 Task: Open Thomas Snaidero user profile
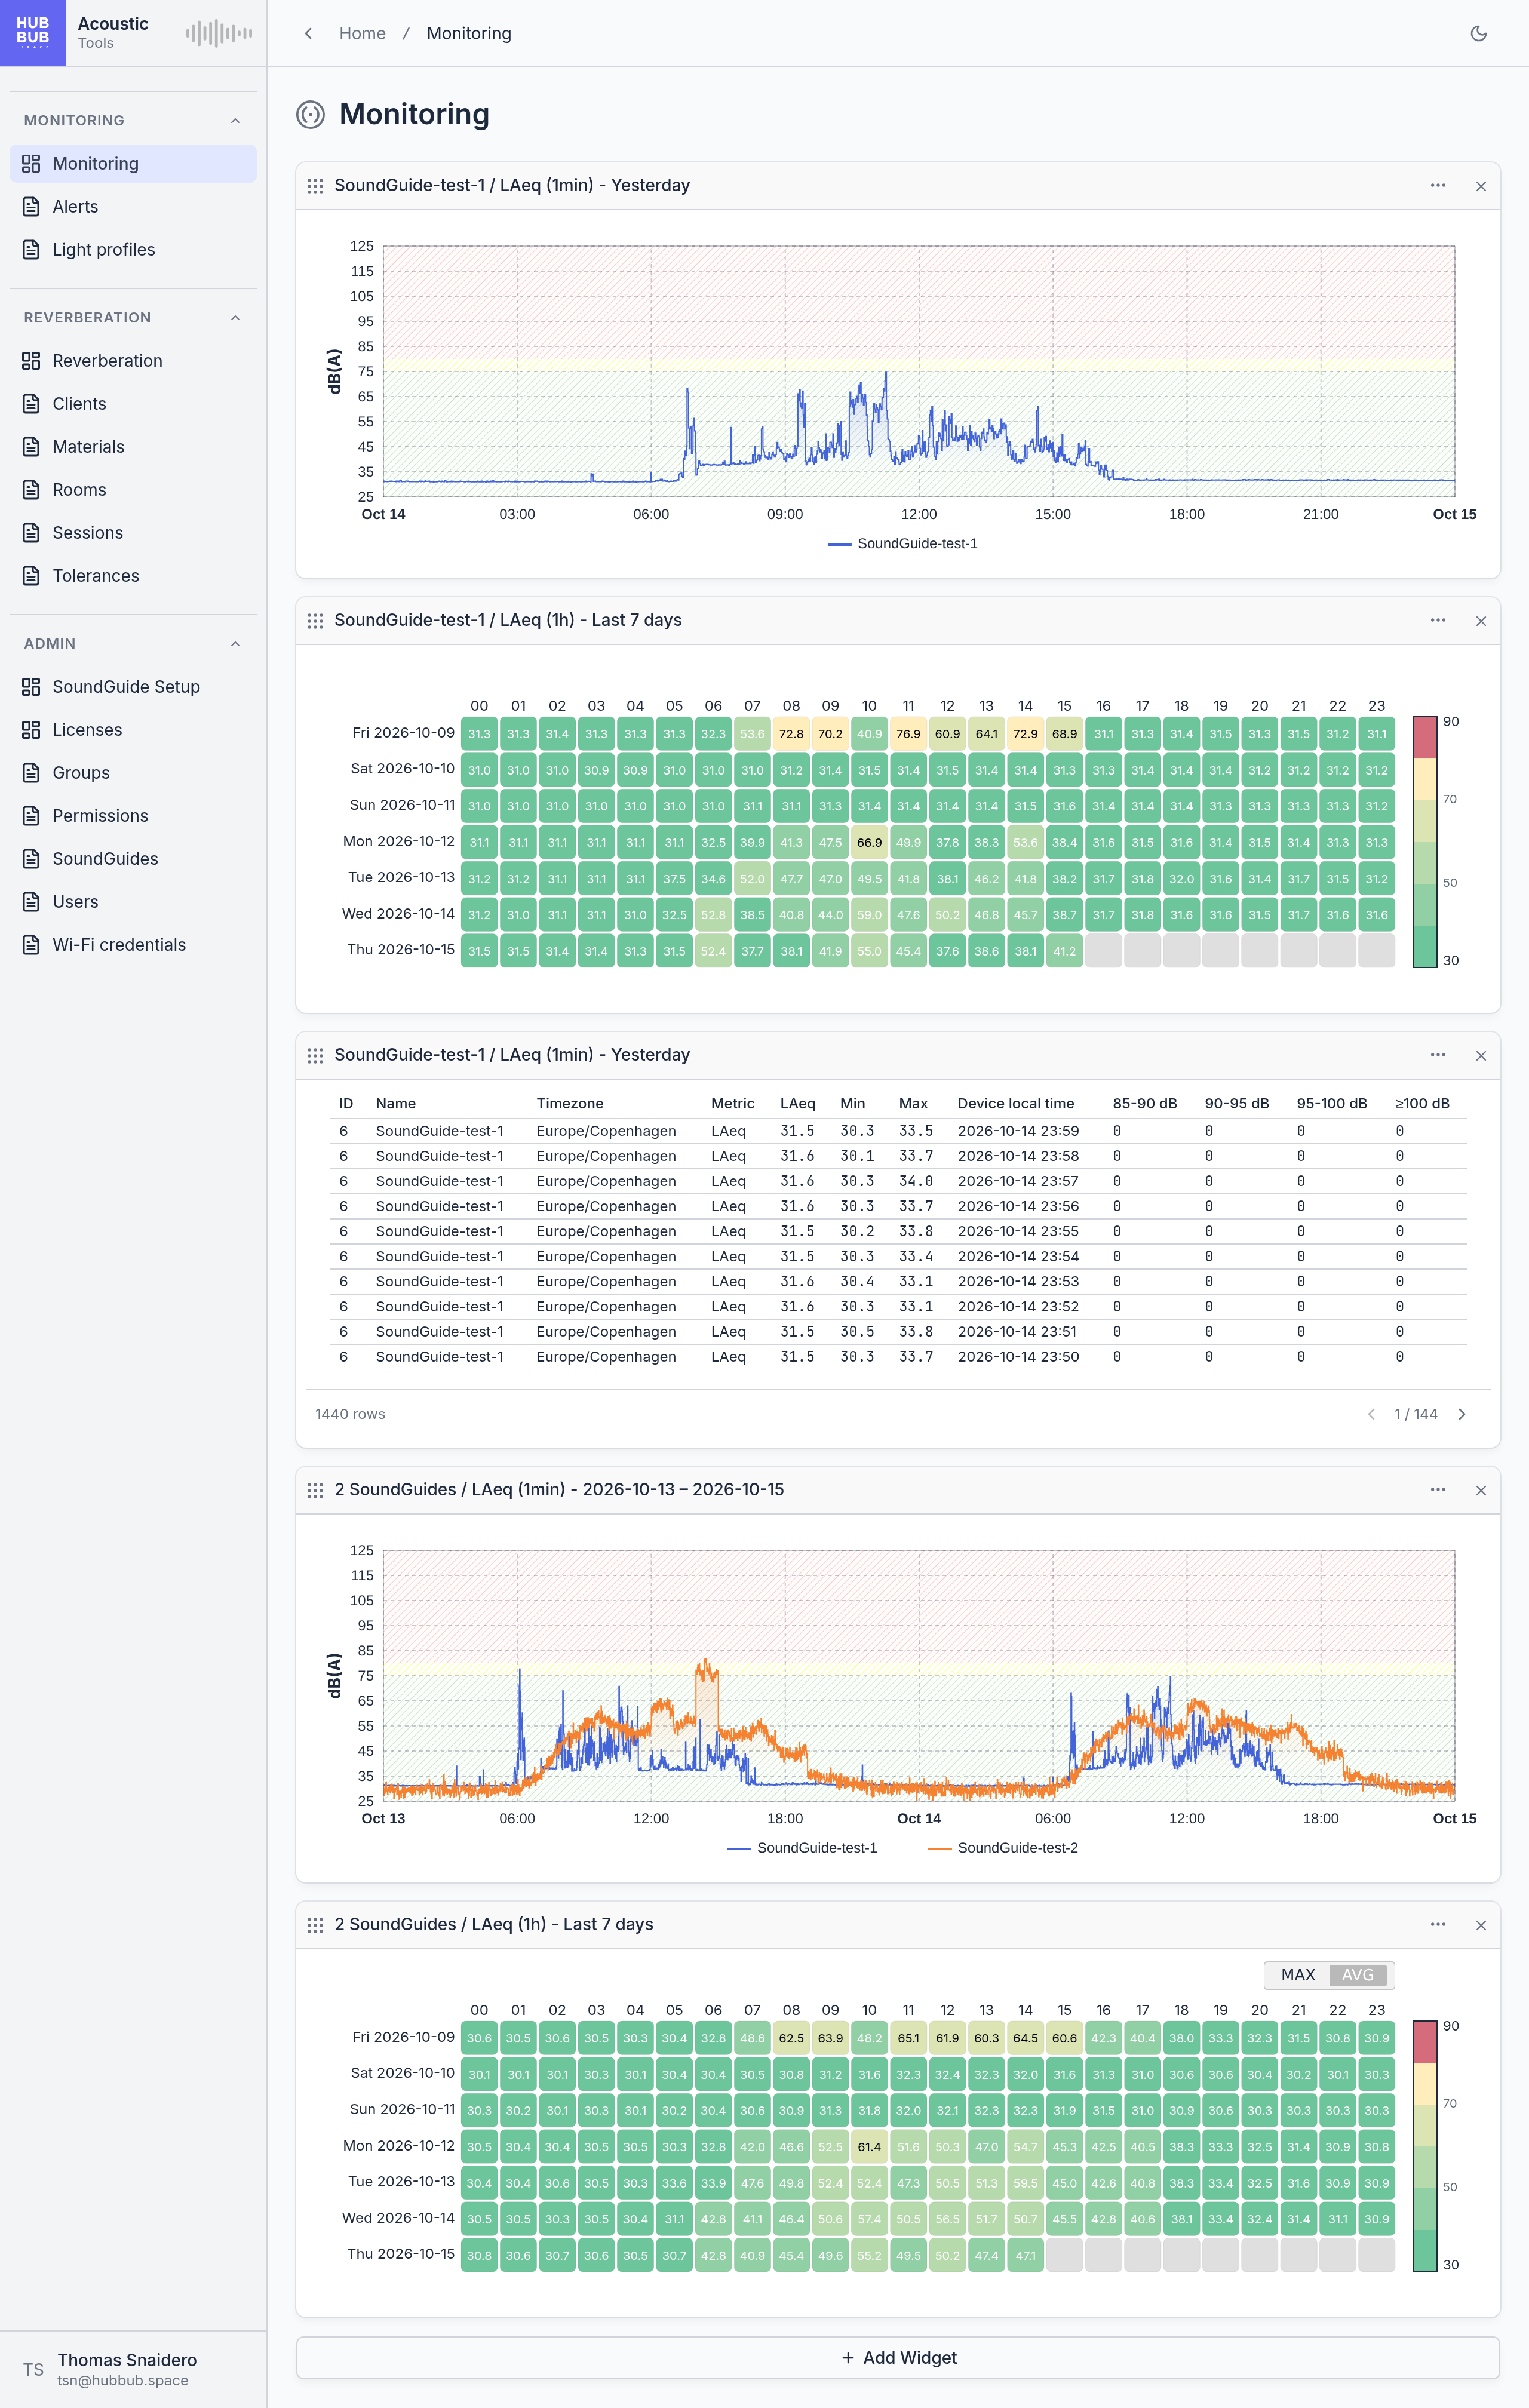pyautogui.click(x=133, y=2369)
